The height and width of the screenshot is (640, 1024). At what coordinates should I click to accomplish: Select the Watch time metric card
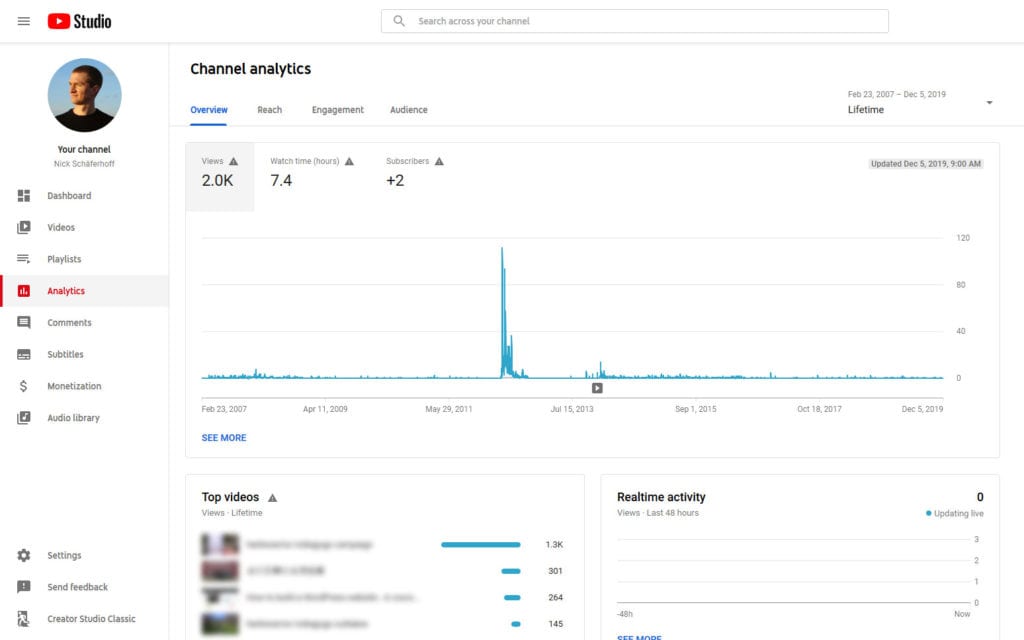tap(310, 170)
